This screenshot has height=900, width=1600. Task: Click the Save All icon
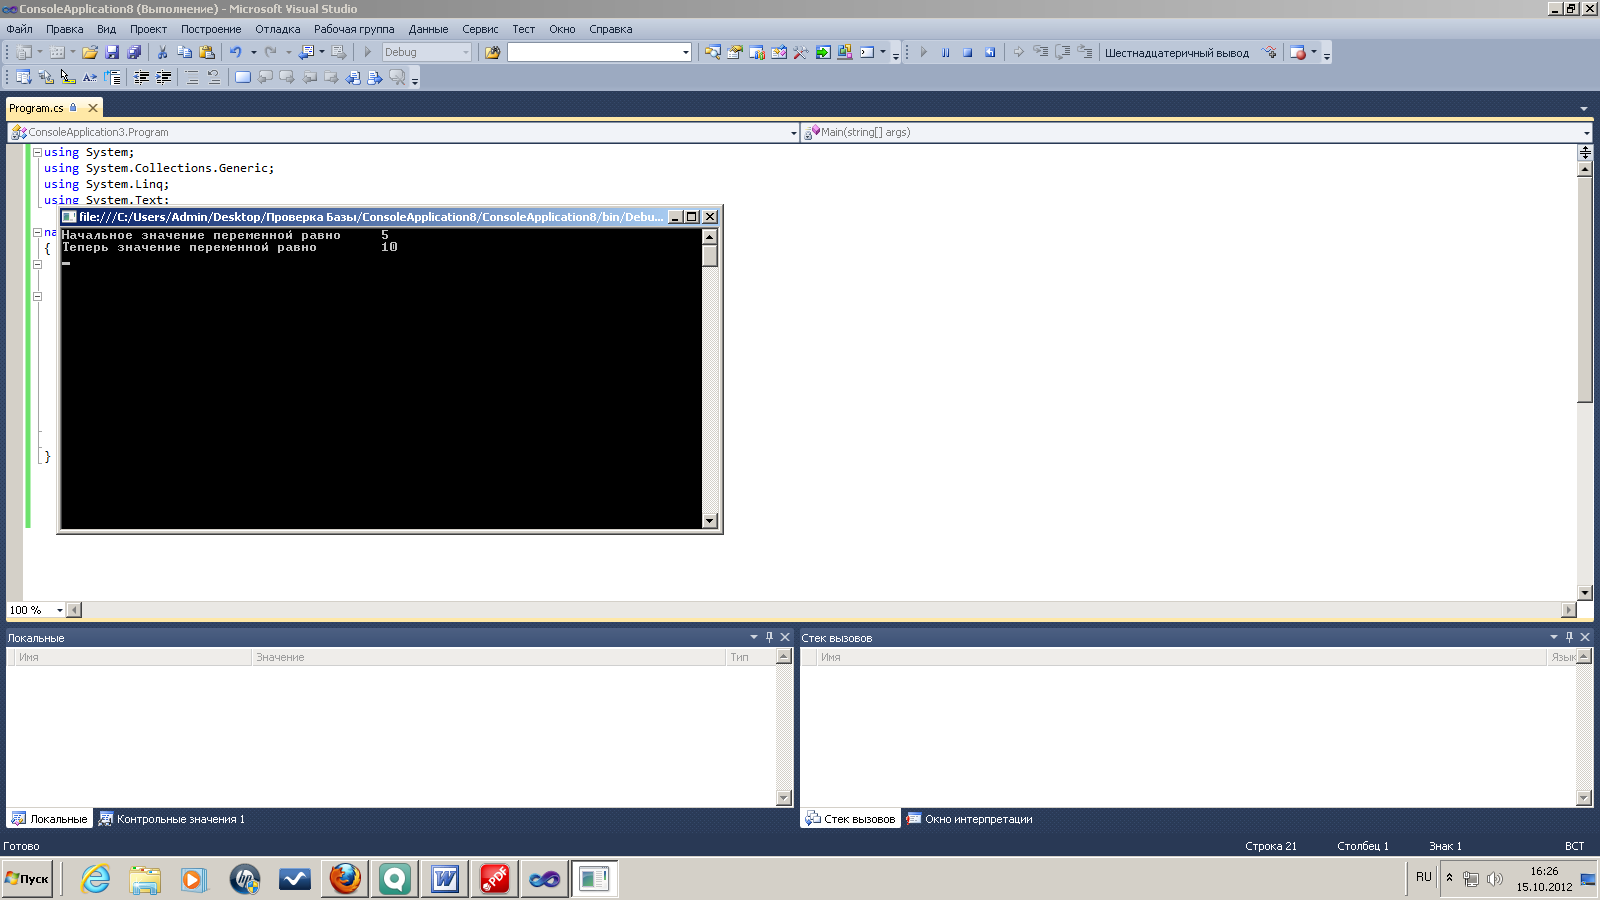pyautogui.click(x=134, y=52)
